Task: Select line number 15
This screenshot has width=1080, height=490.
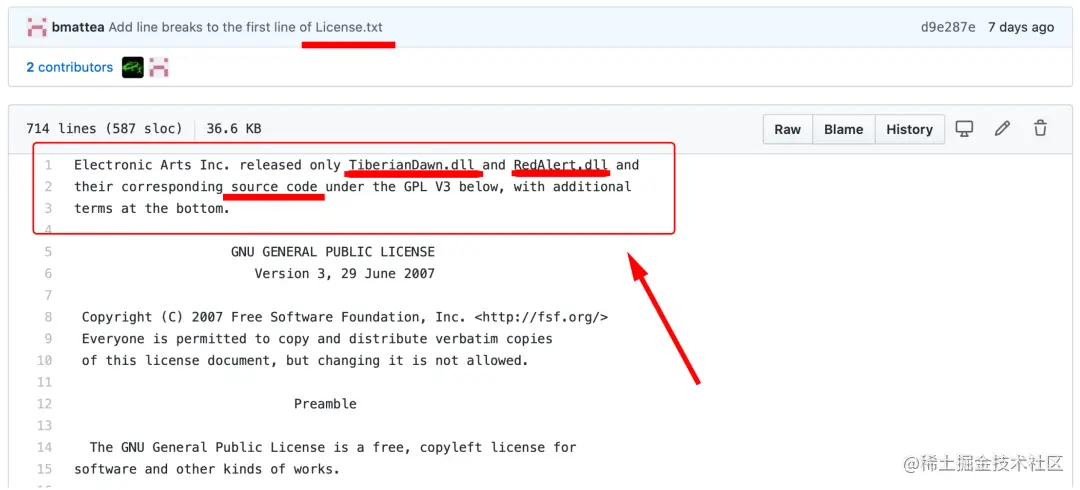Action: (45, 469)
